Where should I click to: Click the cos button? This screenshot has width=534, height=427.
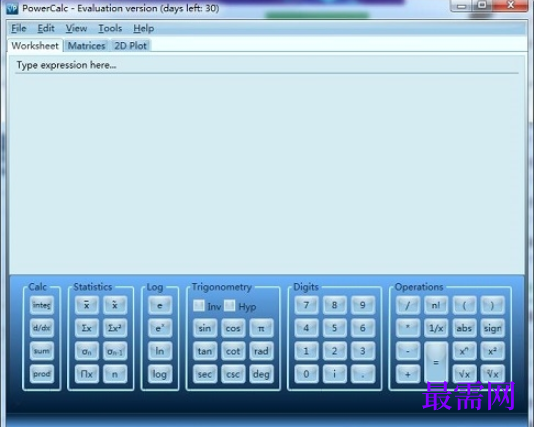click(233, 328)
